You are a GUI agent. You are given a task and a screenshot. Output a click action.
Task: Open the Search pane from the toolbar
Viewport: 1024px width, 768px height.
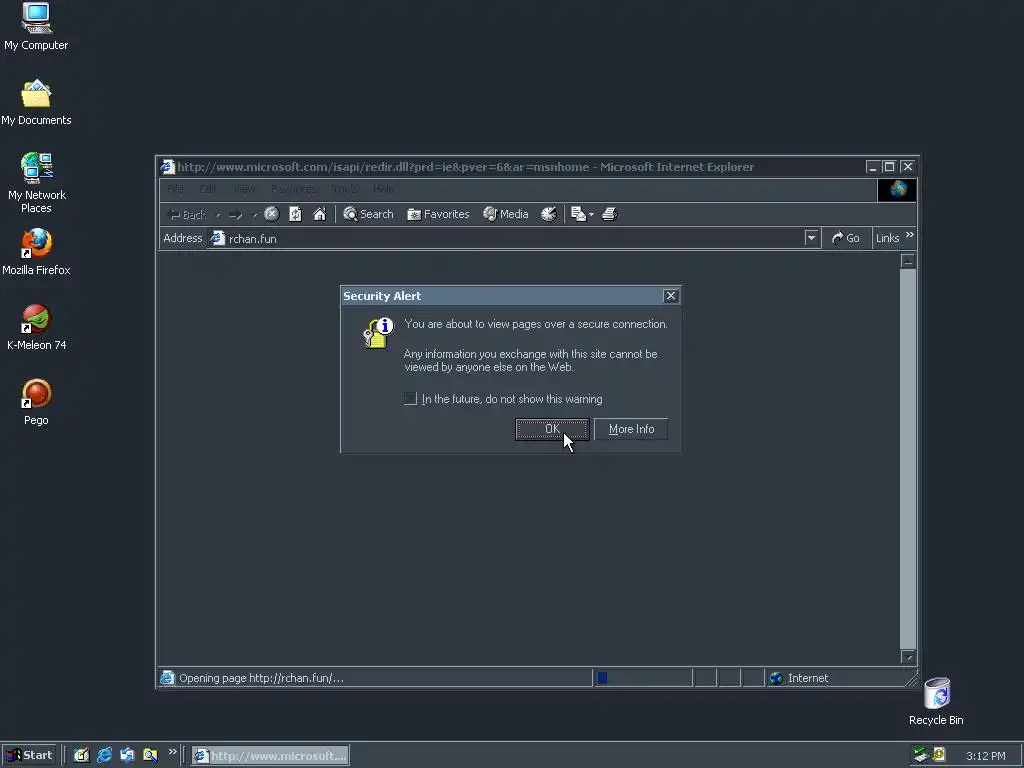pyautogui.click(x=368, y=214)
